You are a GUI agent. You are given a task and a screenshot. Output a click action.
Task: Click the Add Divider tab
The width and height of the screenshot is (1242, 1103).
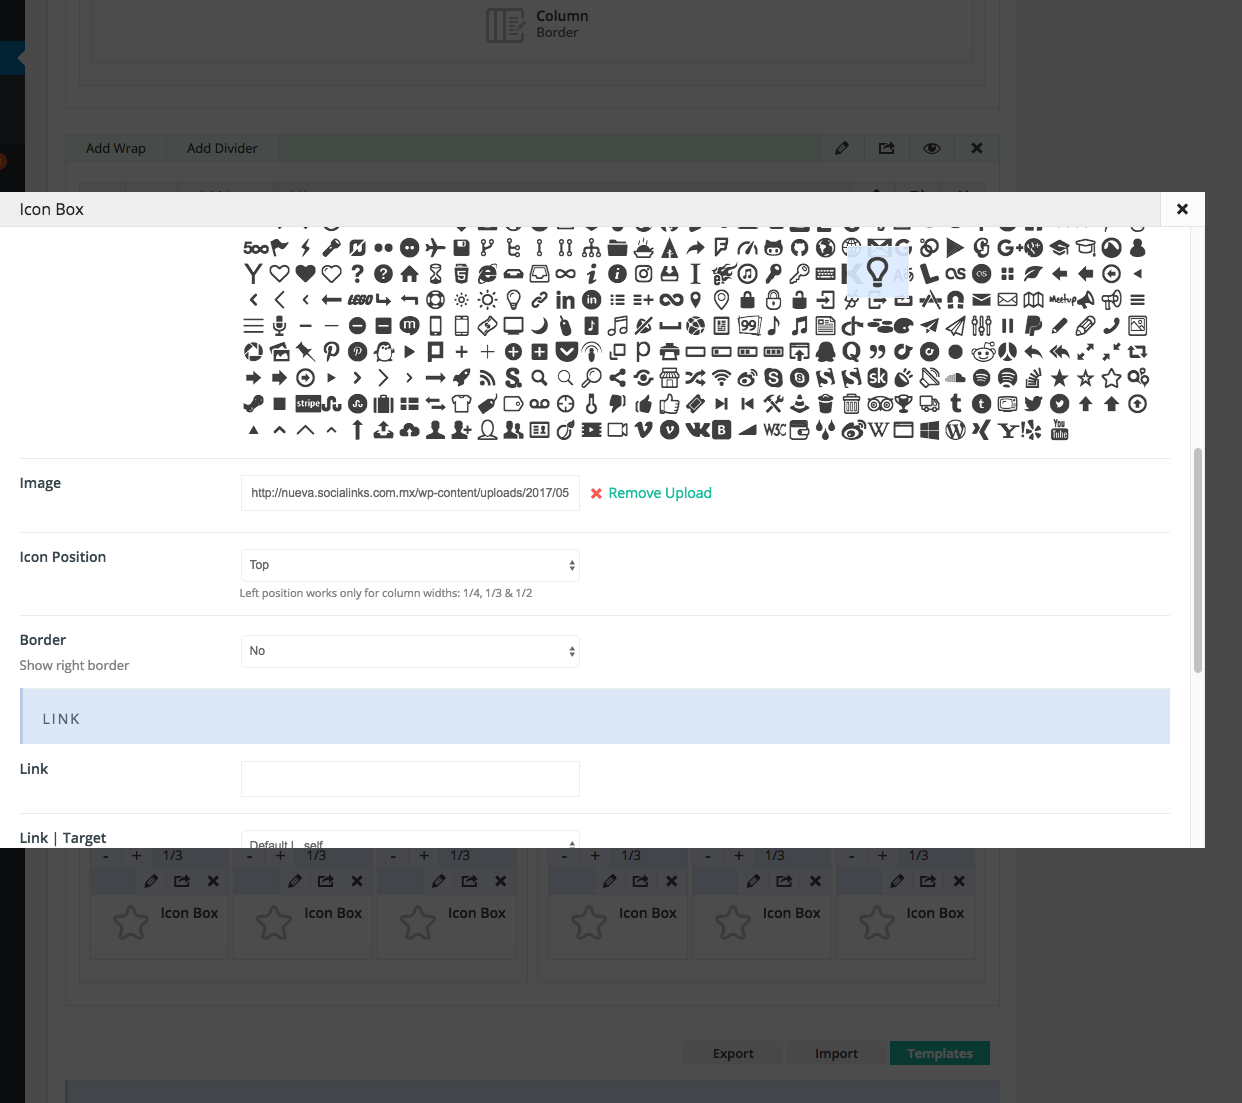(222, 148)
